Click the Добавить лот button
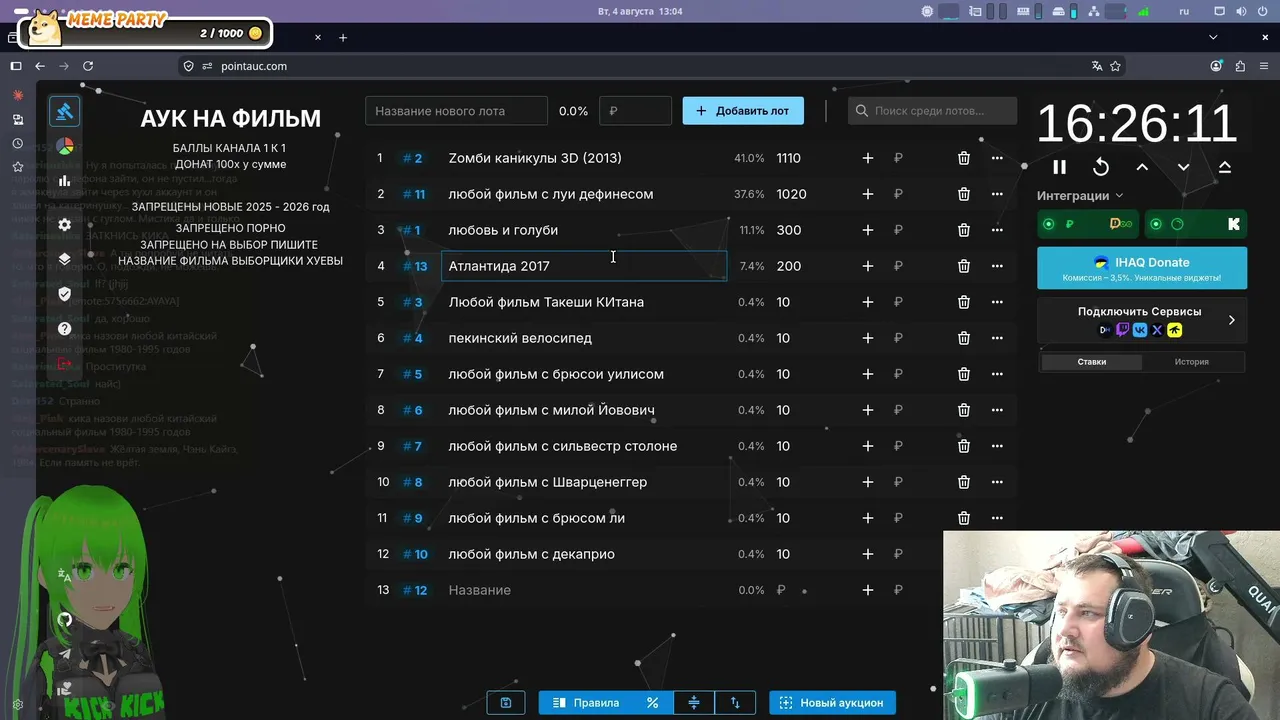The image size is (1280, 720). pyautogui.click(x=743, y=111)
